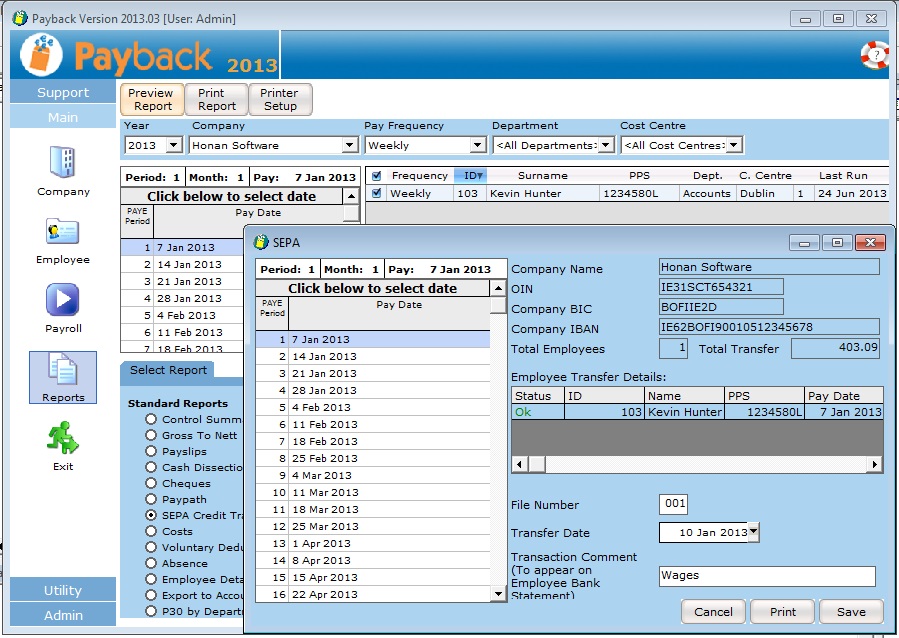Select the Cheques report radio button
Screen dimensions: 899x638
151,484
